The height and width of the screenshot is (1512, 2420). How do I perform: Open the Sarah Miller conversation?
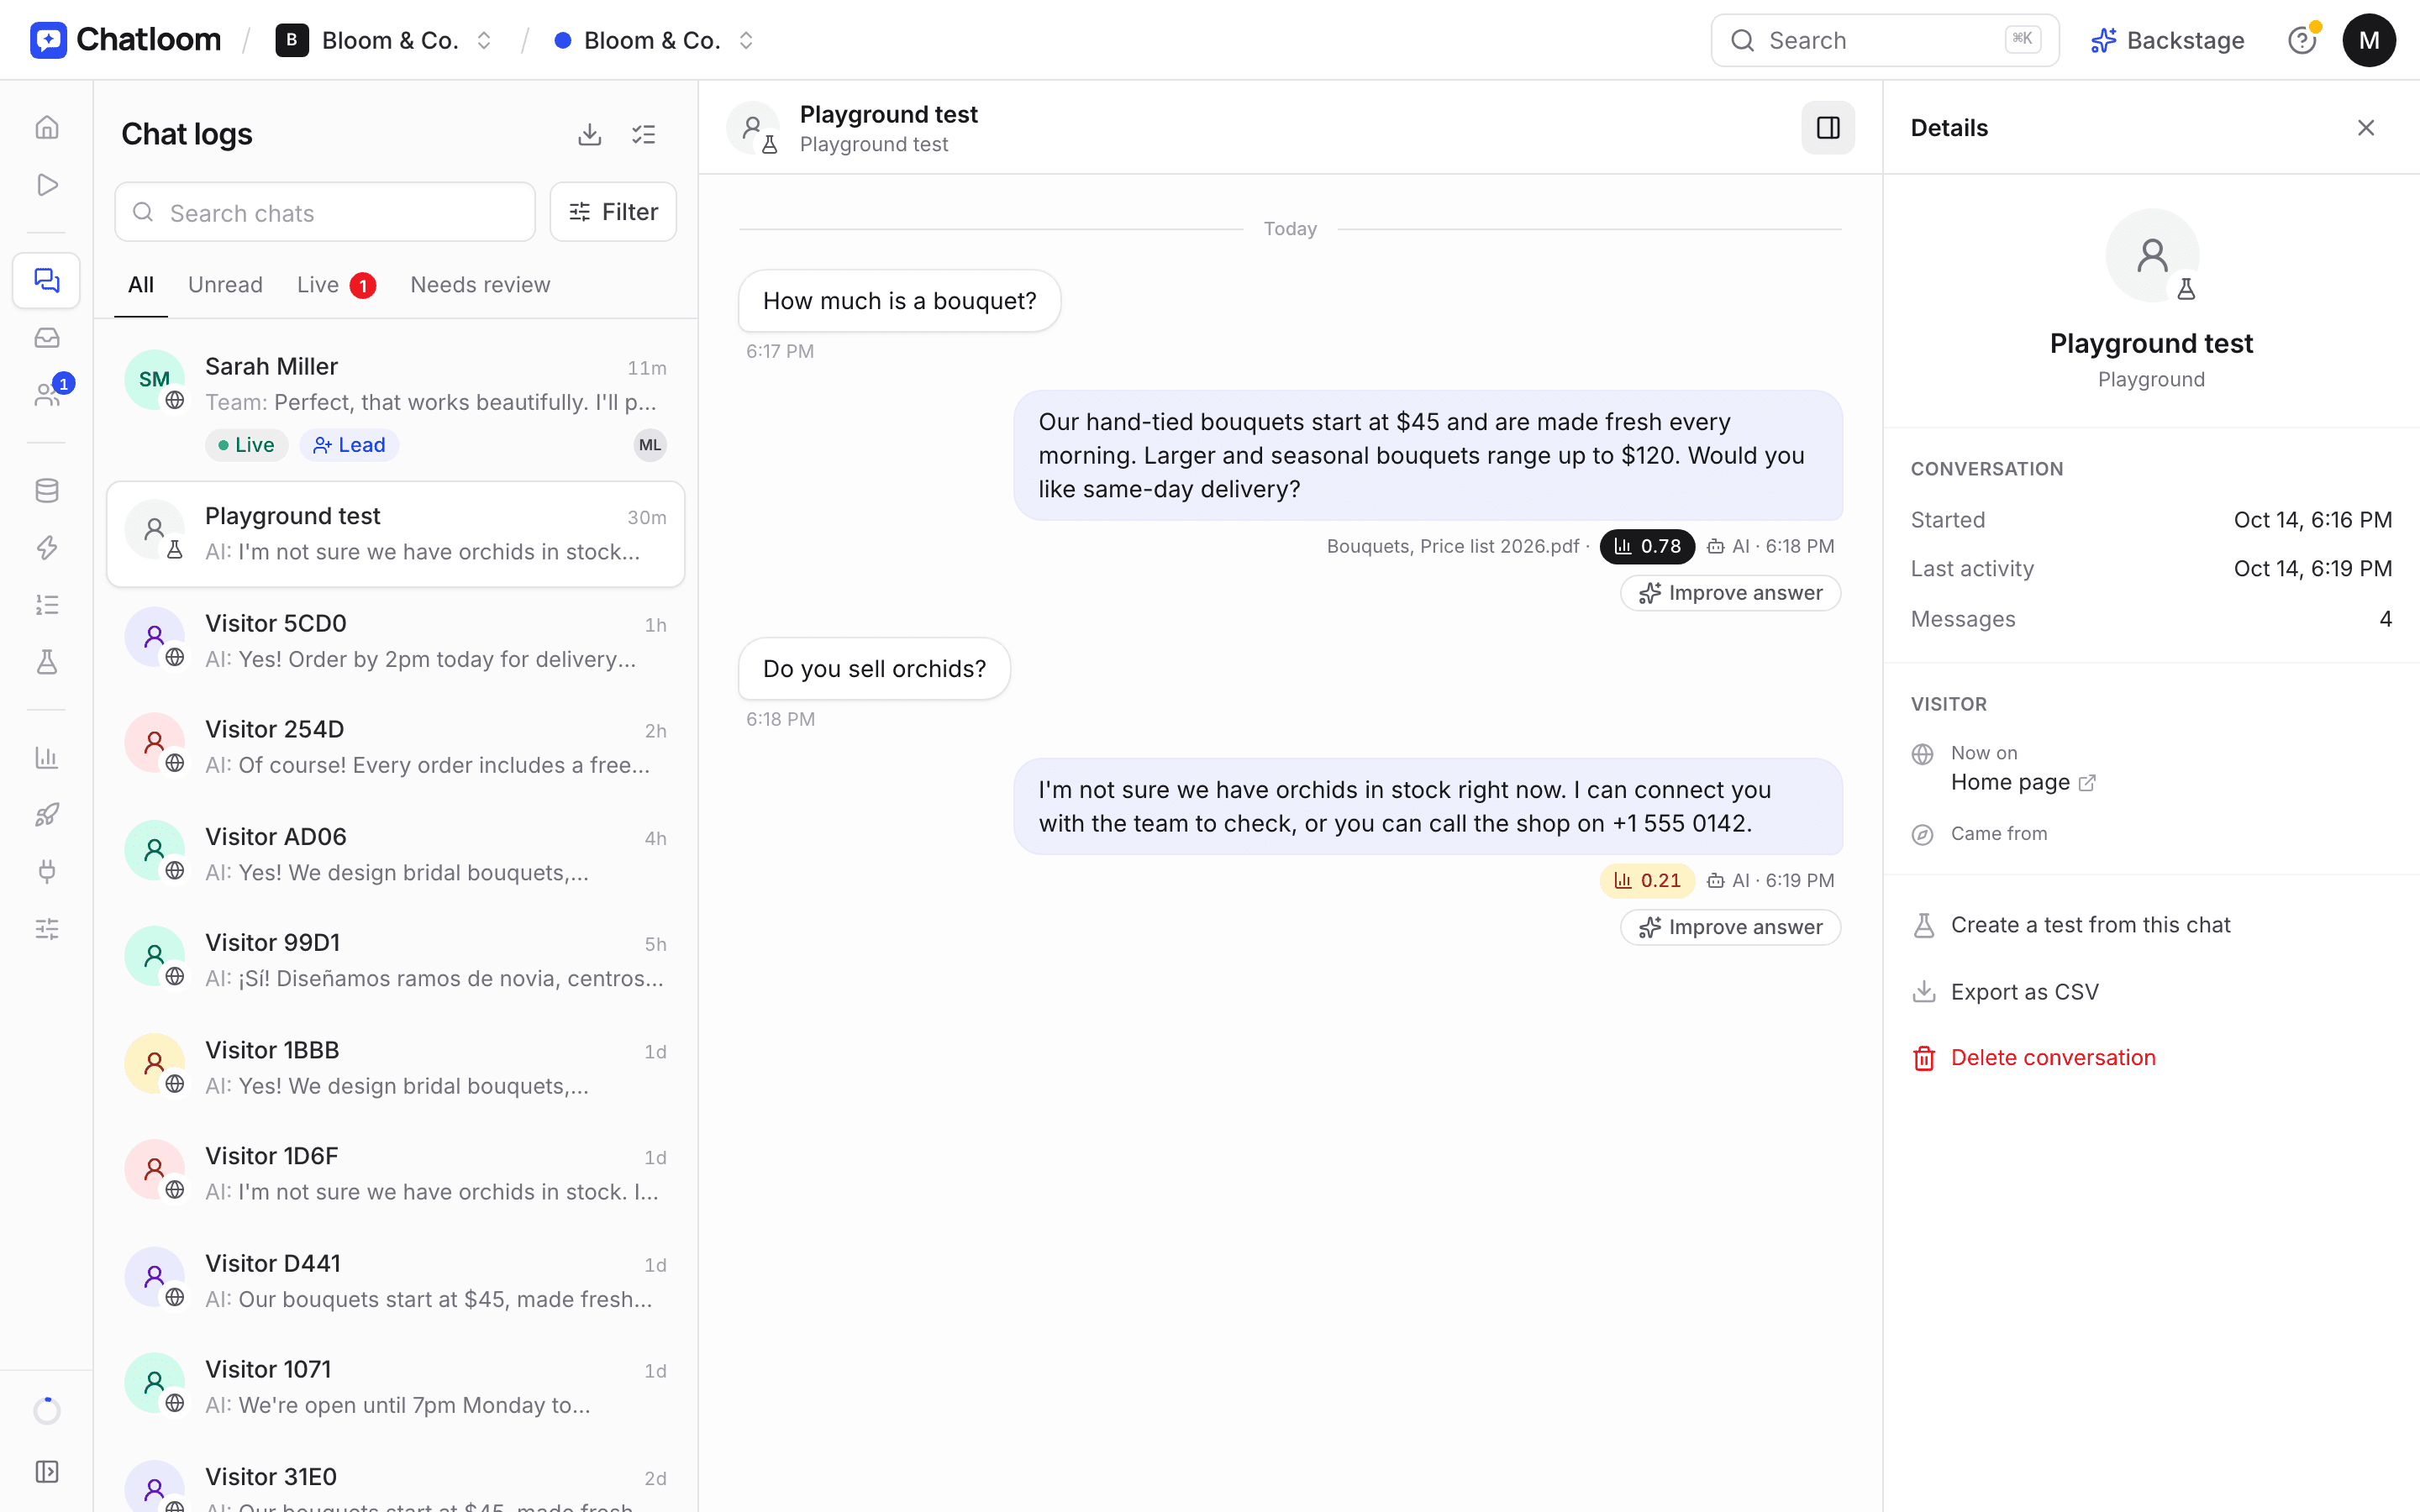396,404
